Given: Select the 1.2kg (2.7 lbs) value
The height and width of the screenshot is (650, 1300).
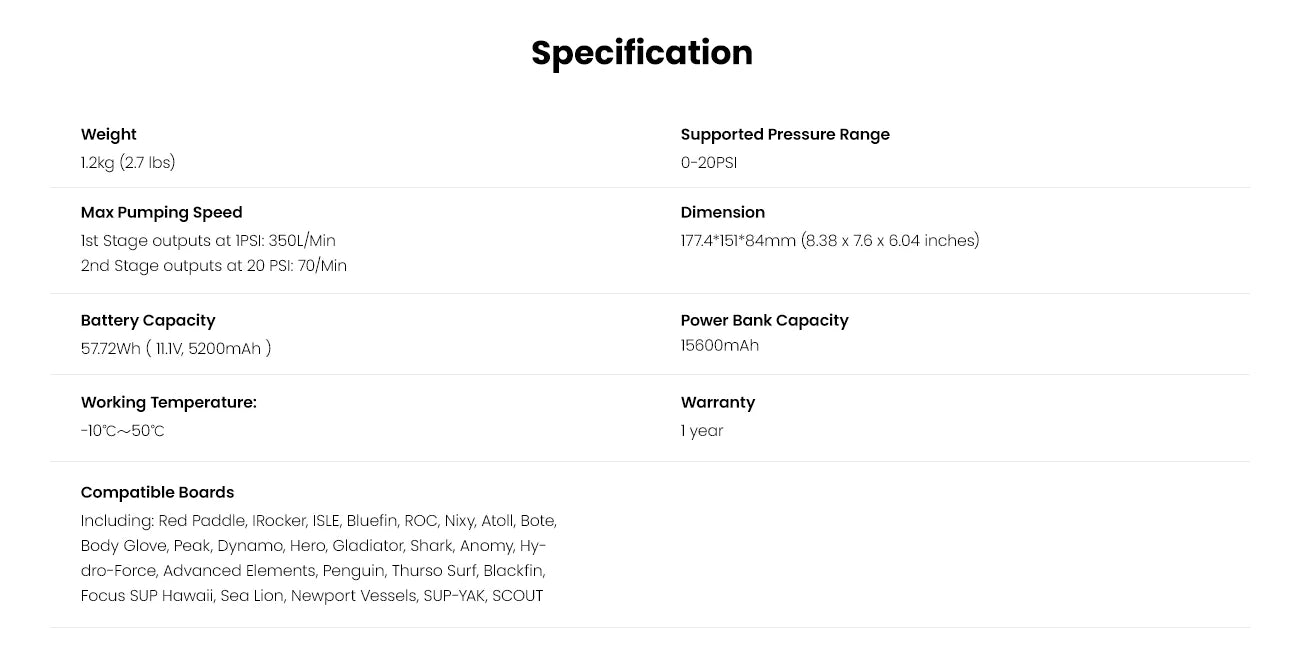Looking at the screenshot, I should point(128,162).
